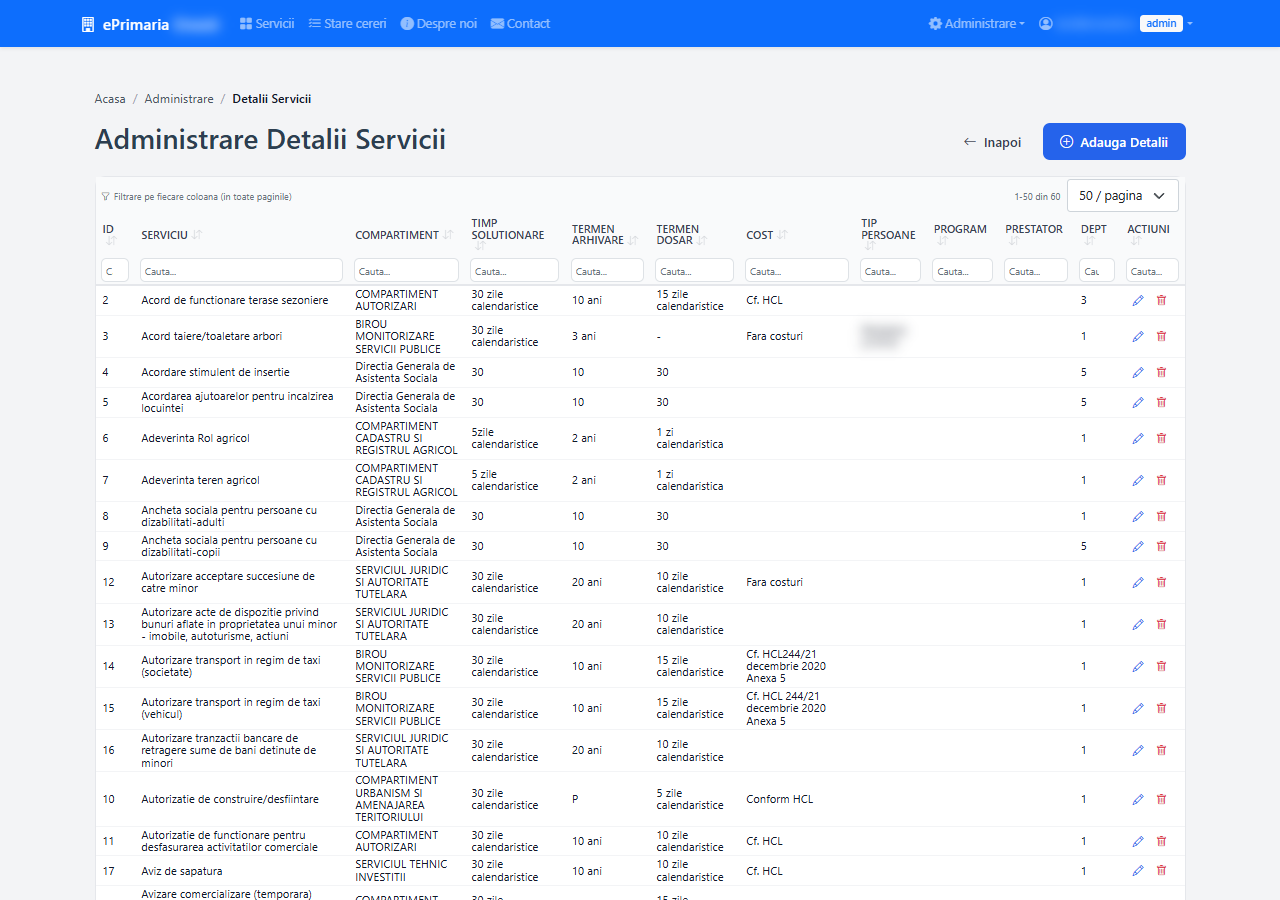
Task: Edit Acordare stimulent de insertie details
Action: (1138, 372)
